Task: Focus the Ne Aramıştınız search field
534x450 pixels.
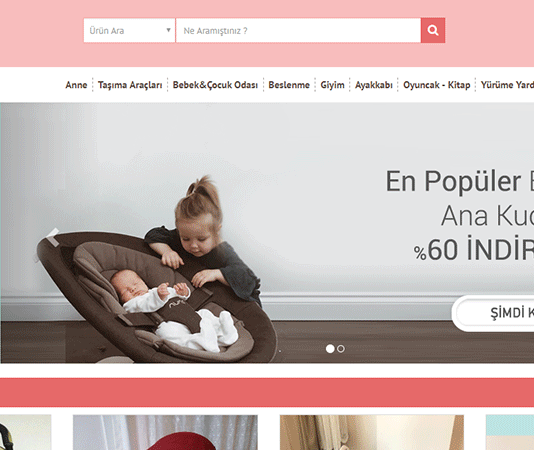Action: point(298,30)
